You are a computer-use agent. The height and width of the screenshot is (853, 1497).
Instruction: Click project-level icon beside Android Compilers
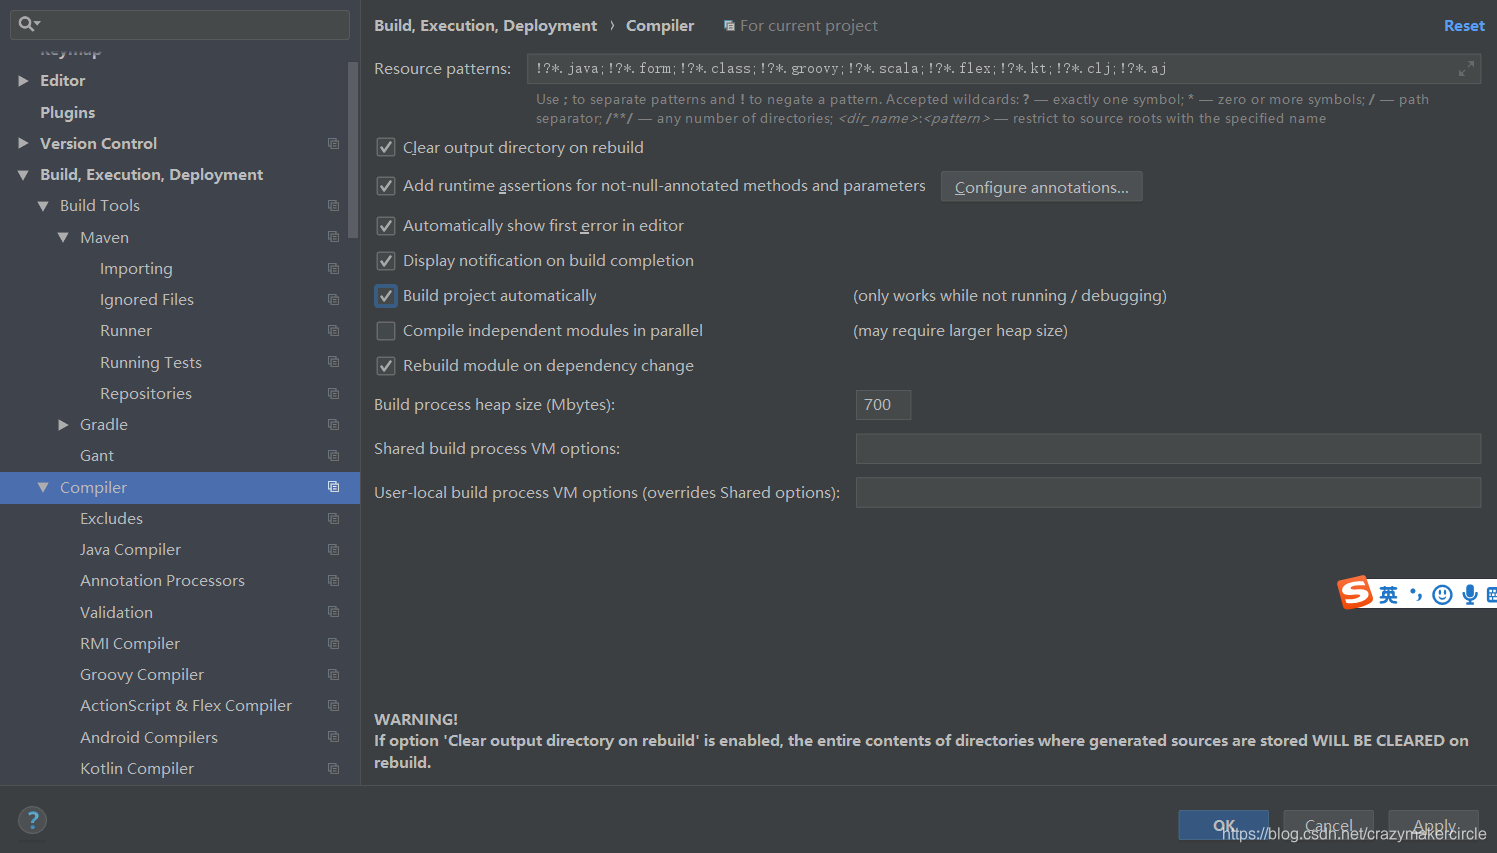point(334,737)
